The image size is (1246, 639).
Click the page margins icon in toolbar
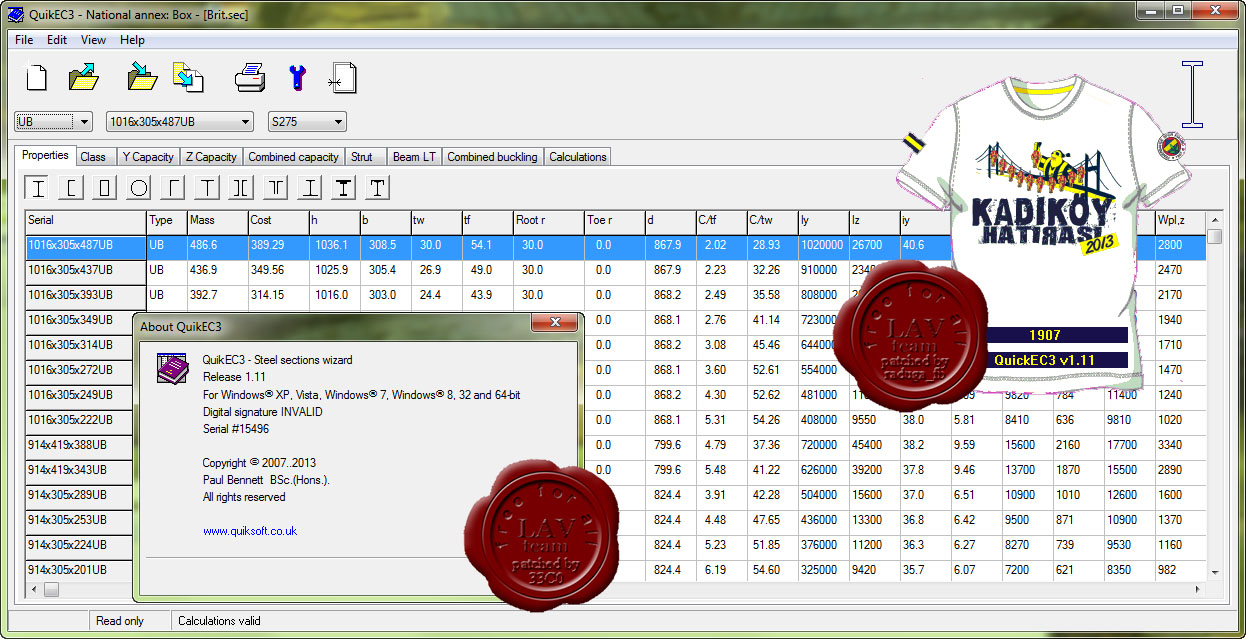pos(343,77)
